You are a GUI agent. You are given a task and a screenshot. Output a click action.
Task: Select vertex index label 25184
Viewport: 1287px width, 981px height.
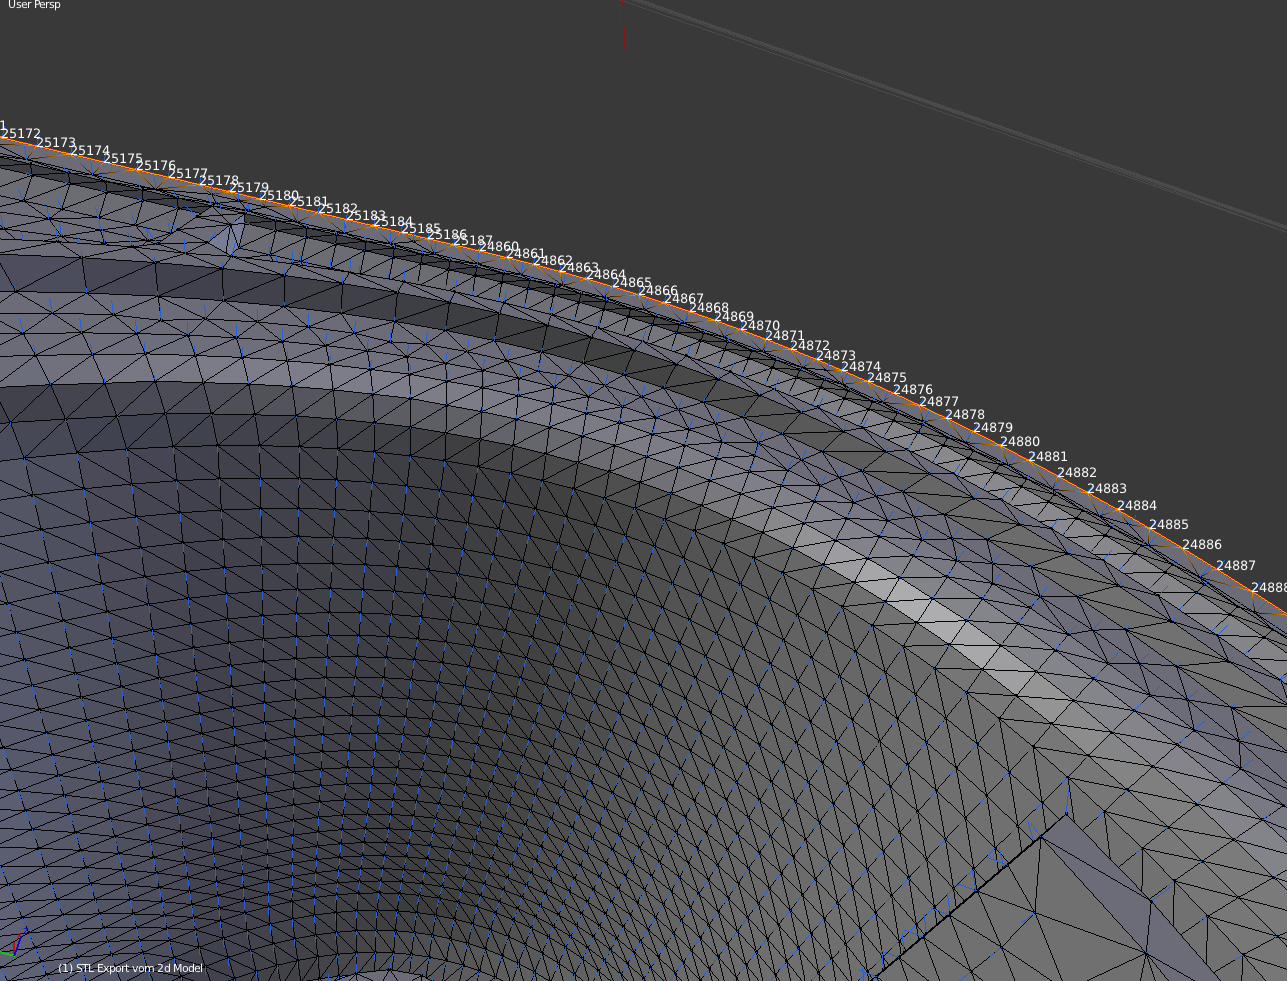pos(393,222)
